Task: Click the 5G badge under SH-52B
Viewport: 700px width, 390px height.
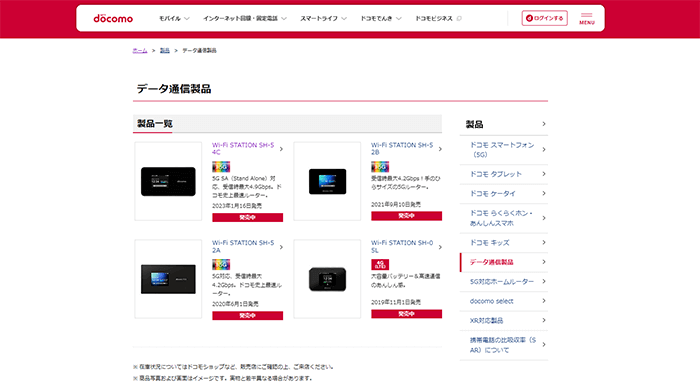Action: coord(380,167)
